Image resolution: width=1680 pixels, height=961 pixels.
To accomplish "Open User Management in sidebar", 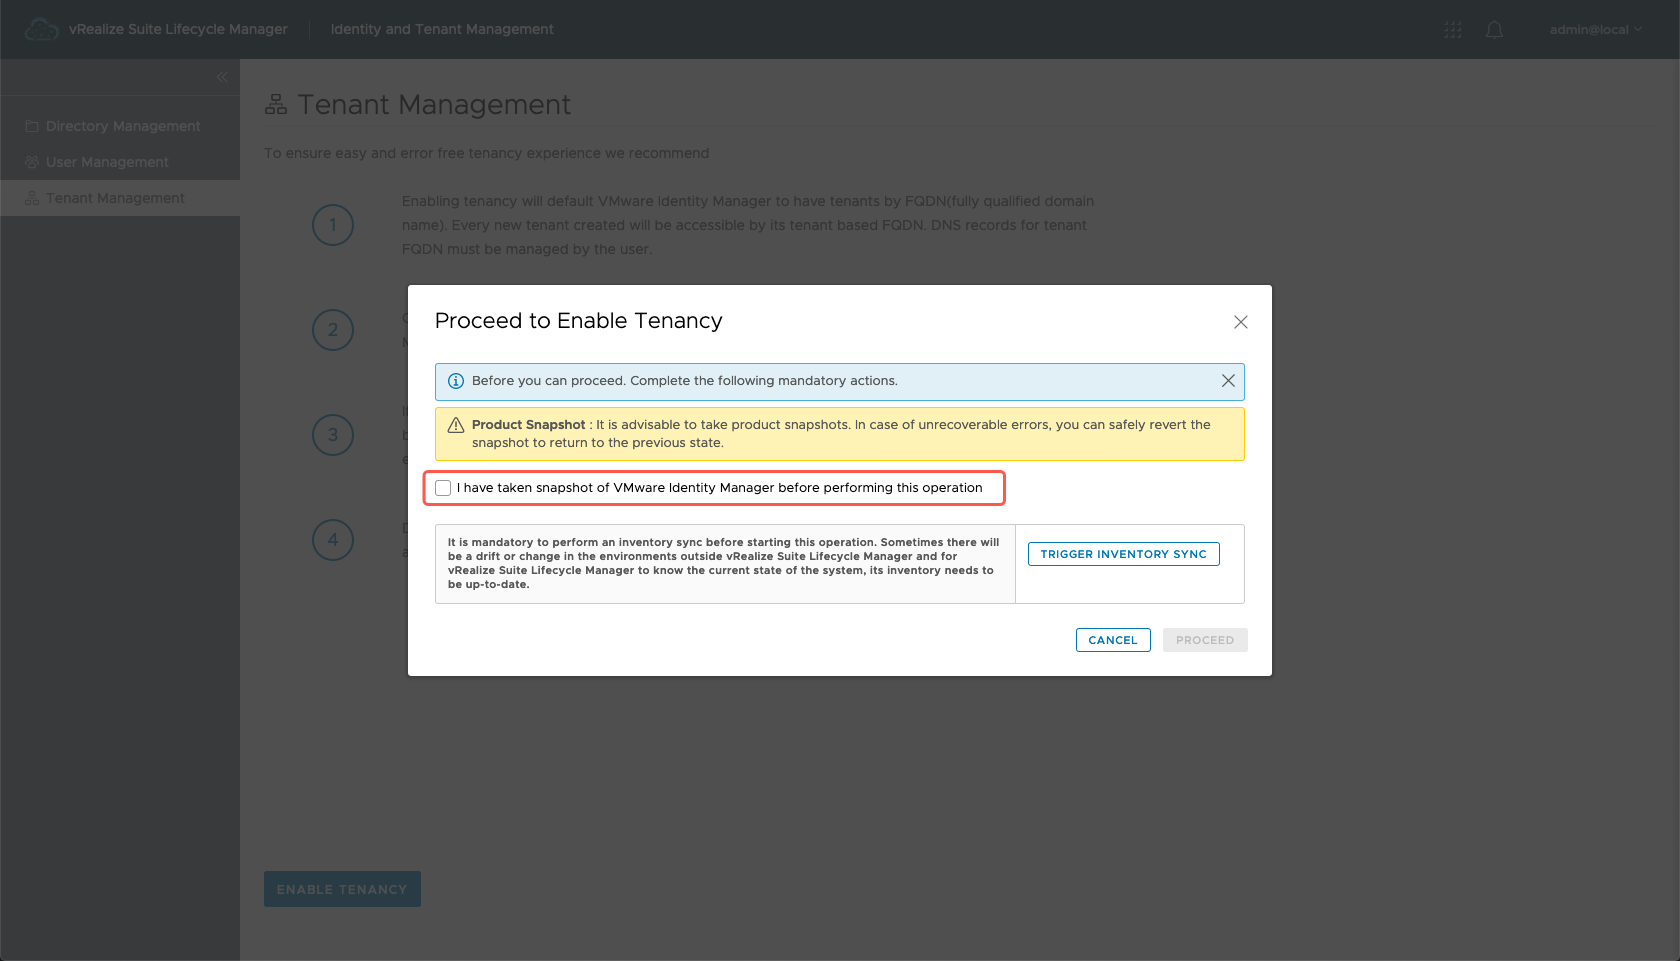I will [107, 162].
